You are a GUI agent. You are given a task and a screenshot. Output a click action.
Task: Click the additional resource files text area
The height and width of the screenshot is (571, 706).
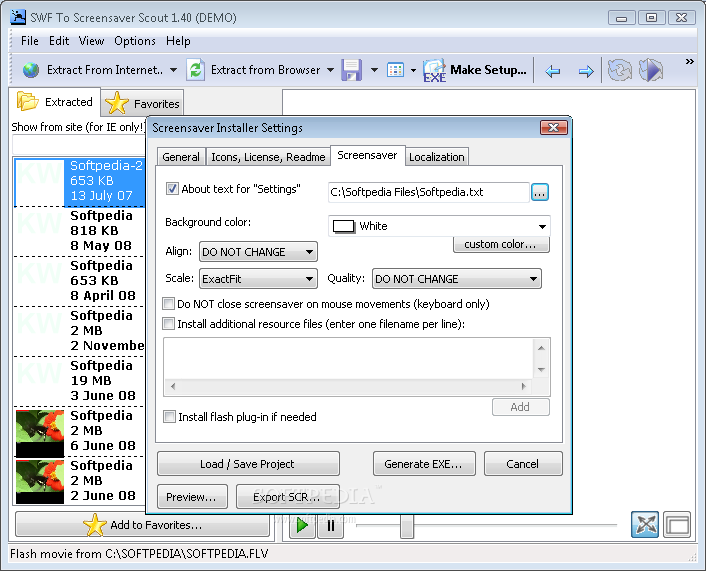pyautogui.click(x=348, y=359)
